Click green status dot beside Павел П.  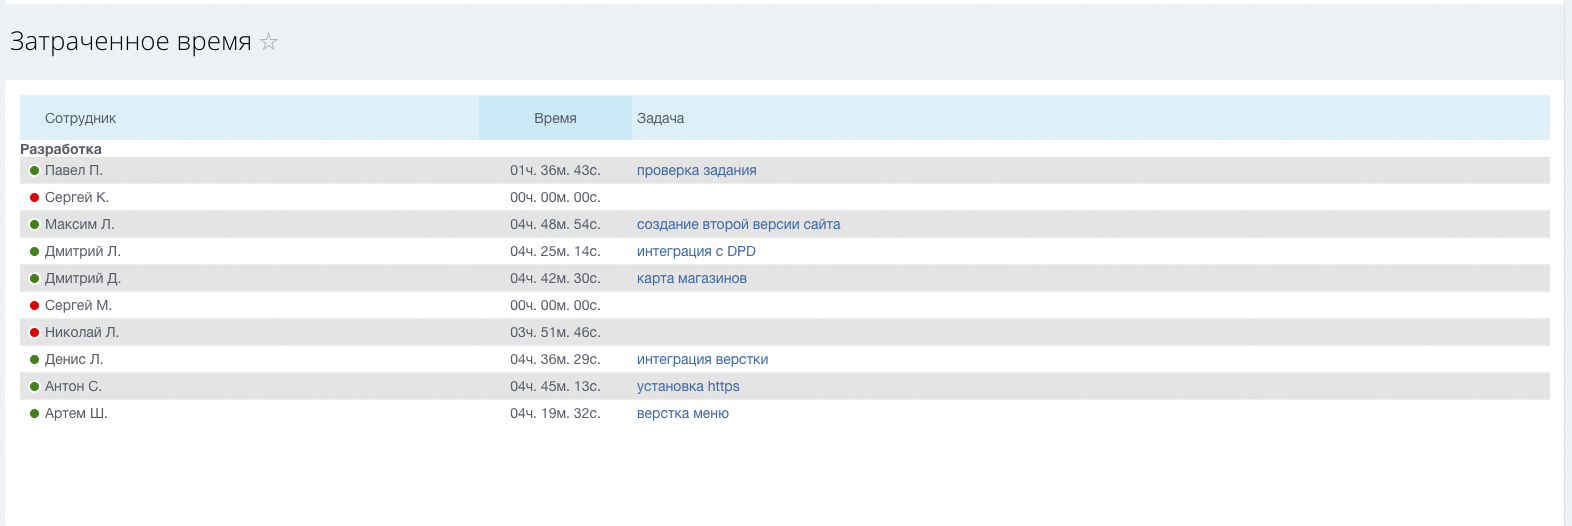click(x=34, y=171)
